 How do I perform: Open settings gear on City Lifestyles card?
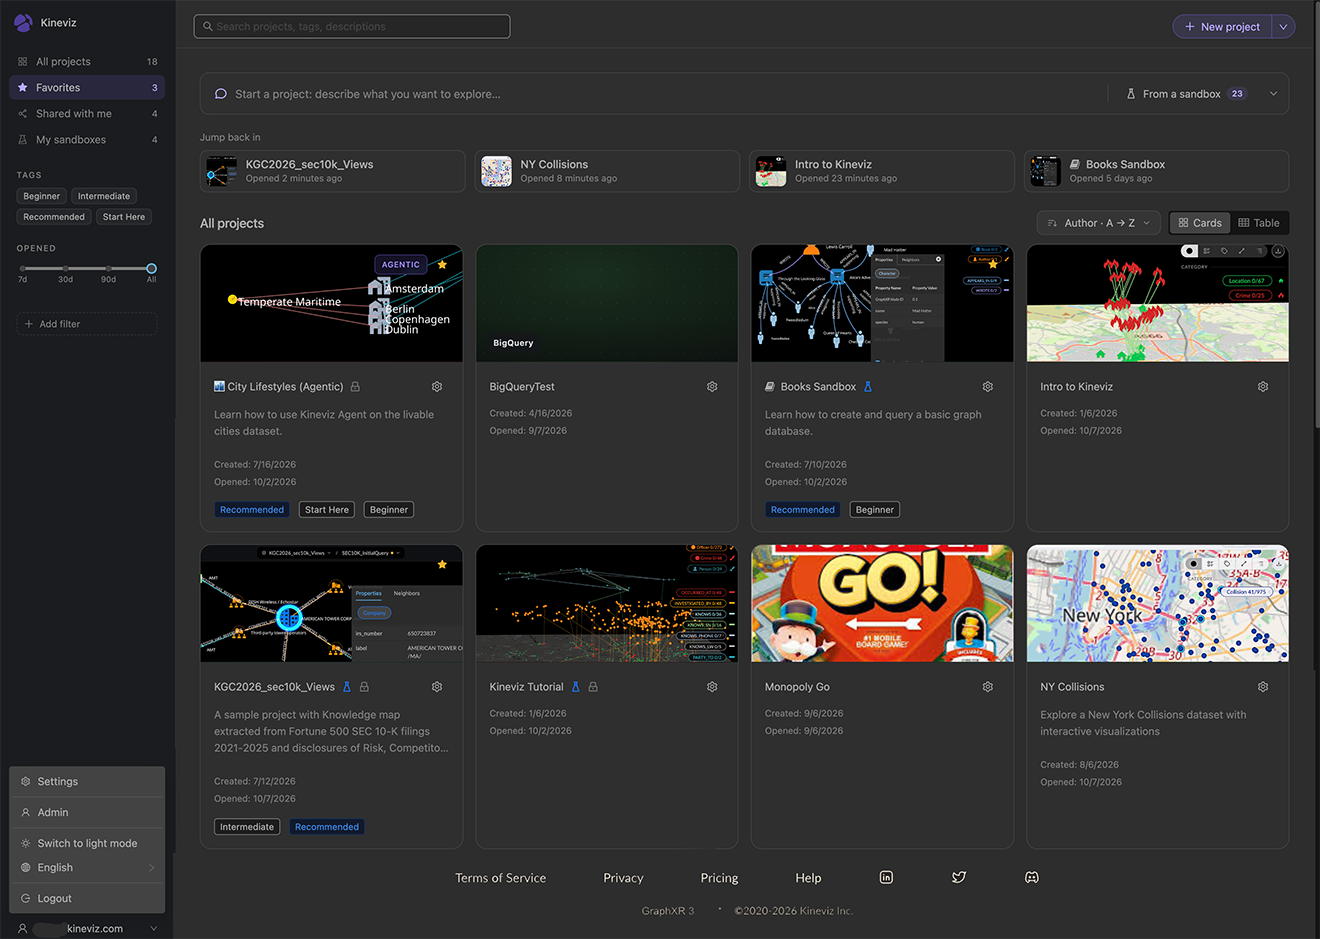pos(437,387)
